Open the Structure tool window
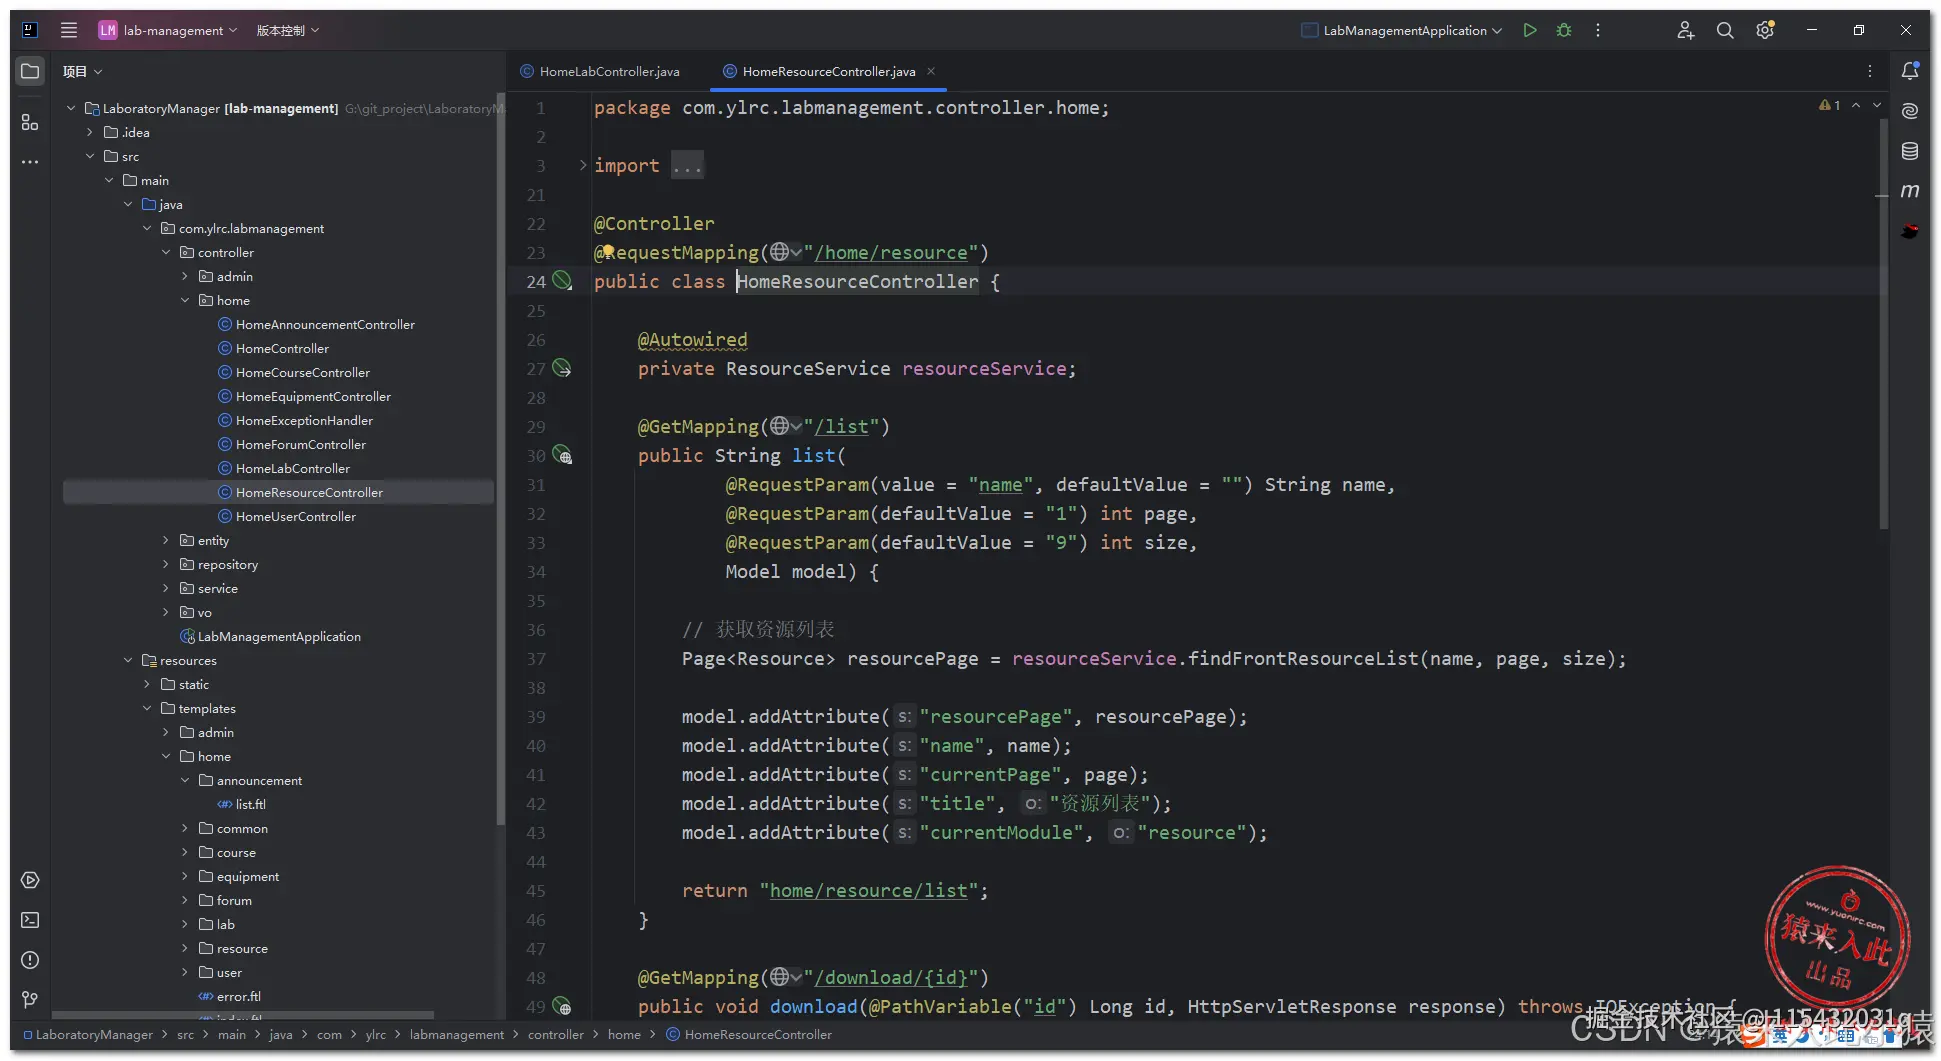This screenshot has height=1061, width=1941. coord(30,122)
